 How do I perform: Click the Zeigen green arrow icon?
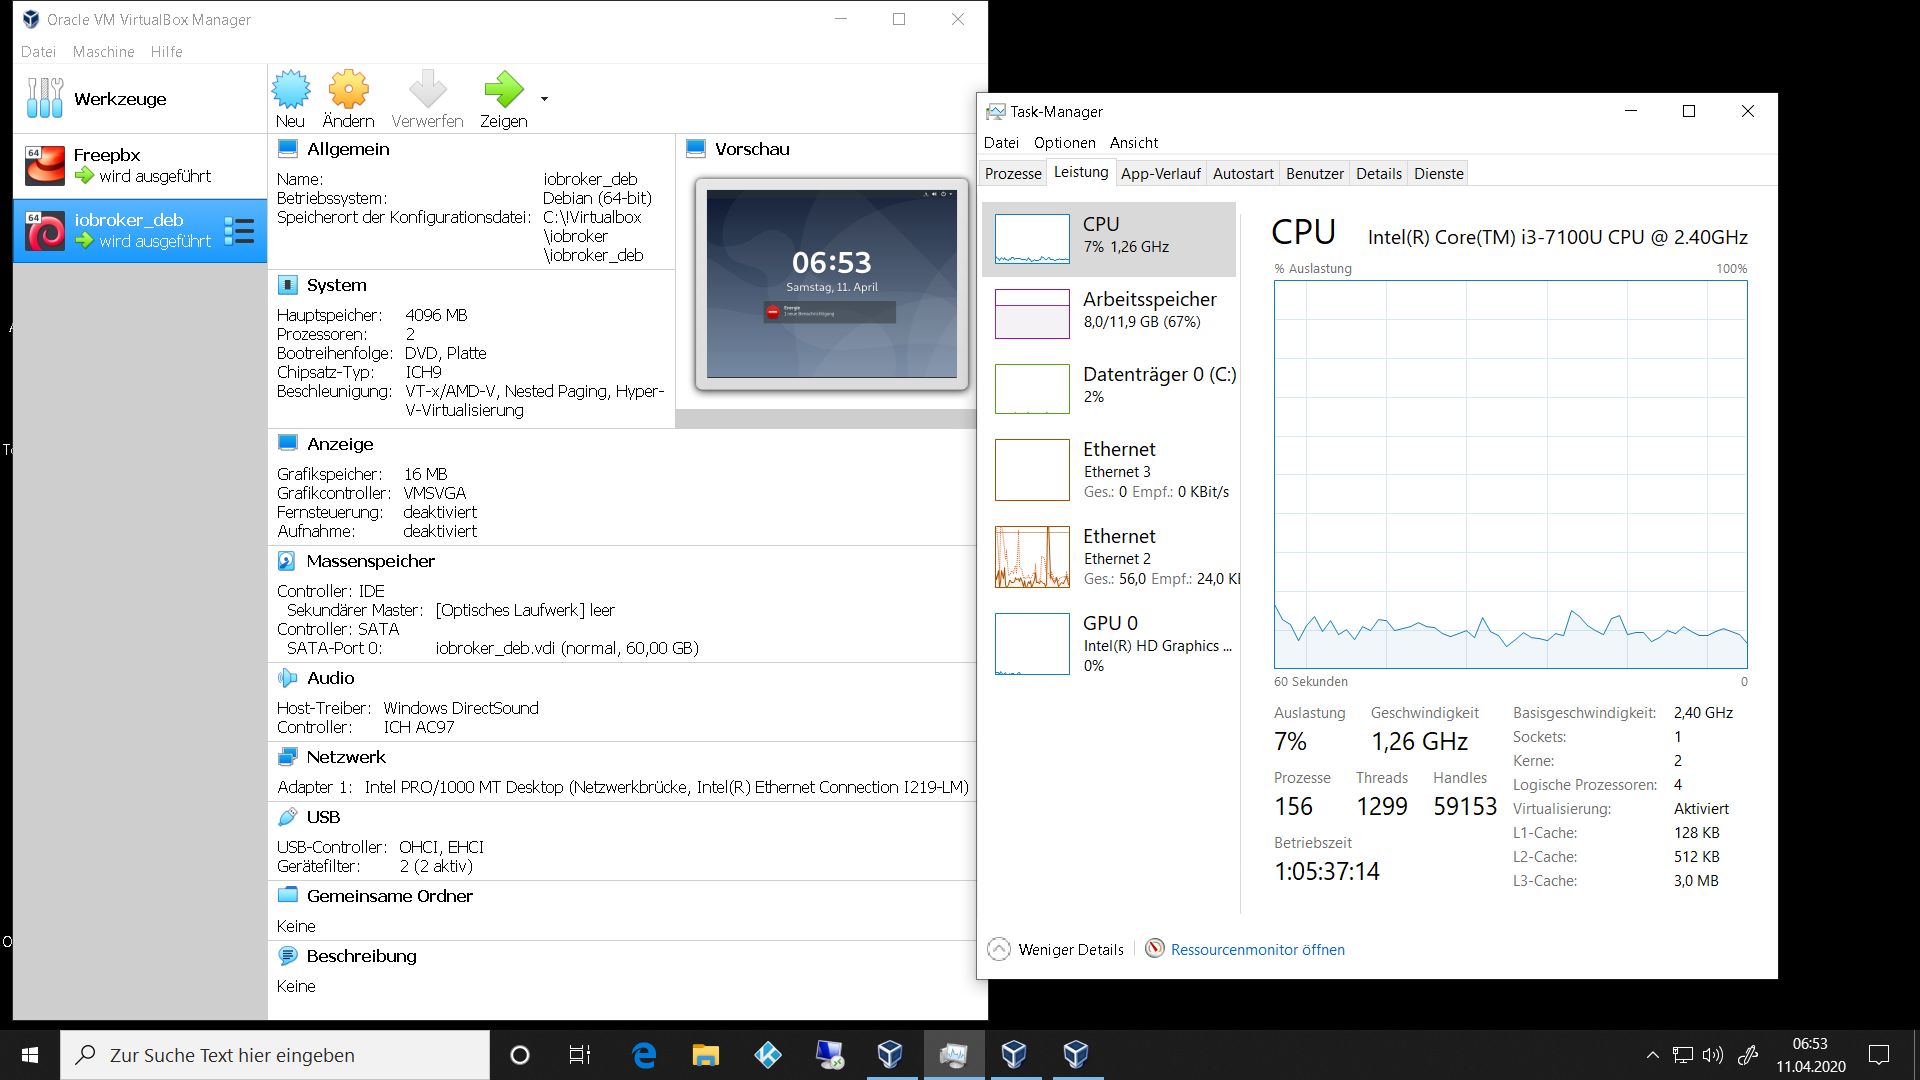[x=503, y=90]
